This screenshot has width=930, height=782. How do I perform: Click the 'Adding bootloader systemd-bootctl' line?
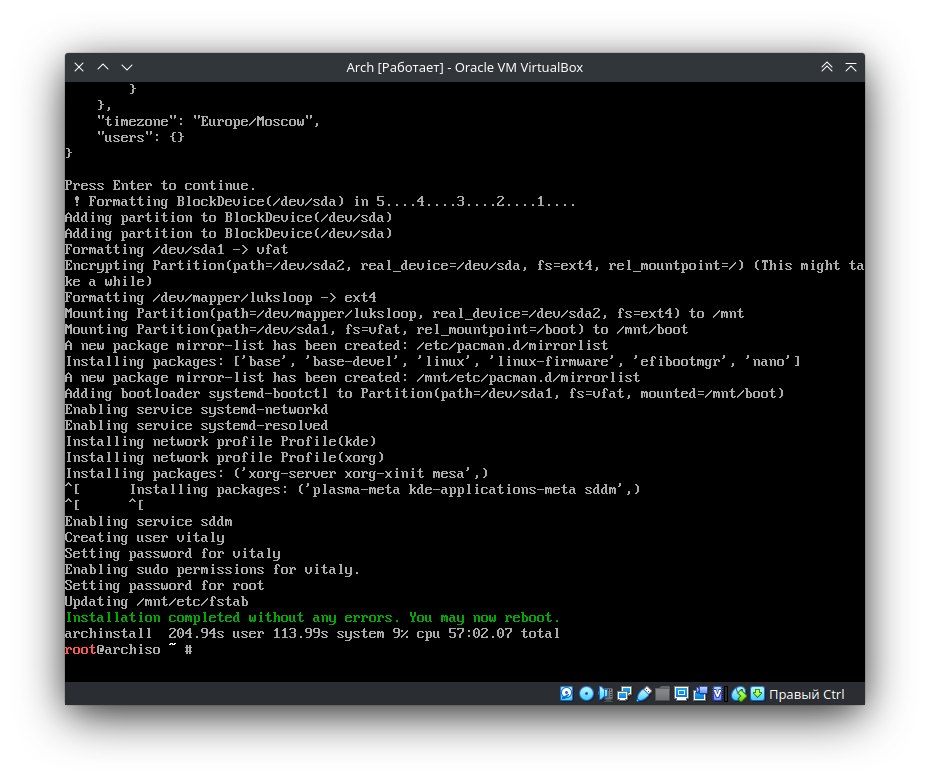pos(425,393)
